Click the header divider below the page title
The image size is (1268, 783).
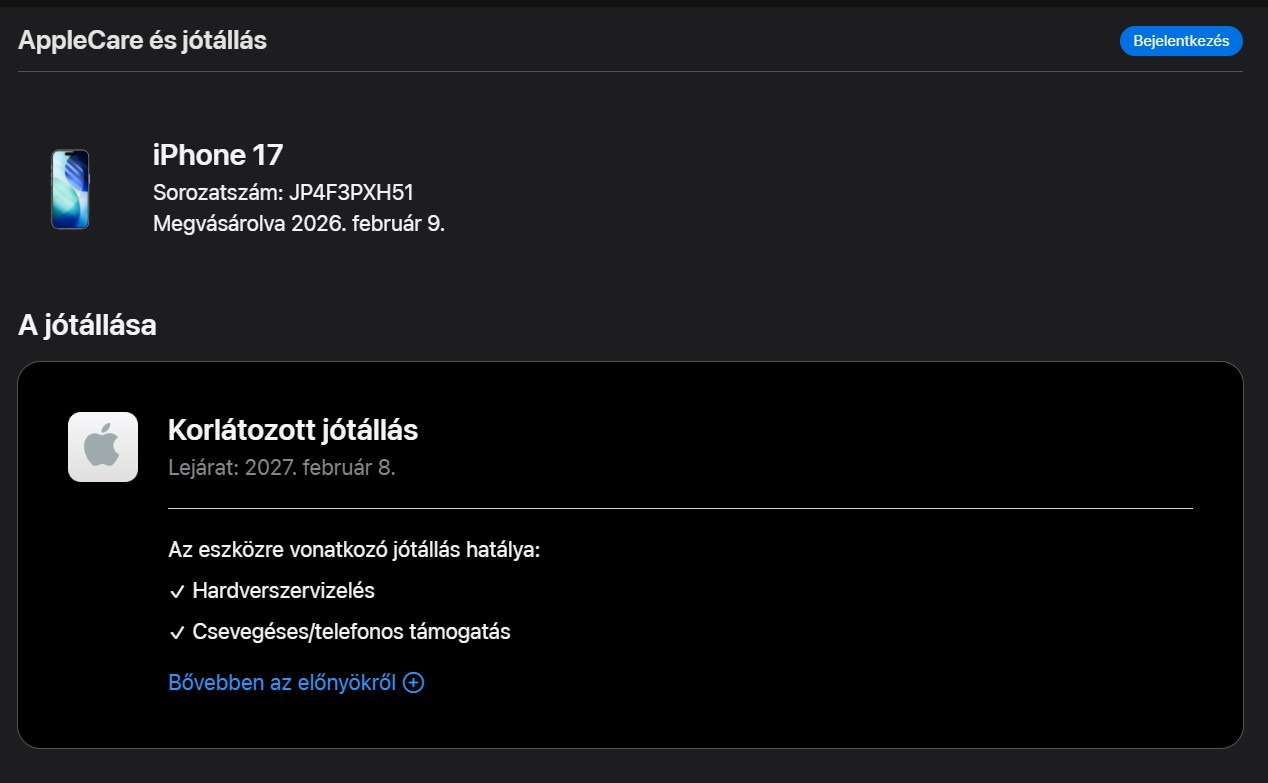tap(630, 72)
